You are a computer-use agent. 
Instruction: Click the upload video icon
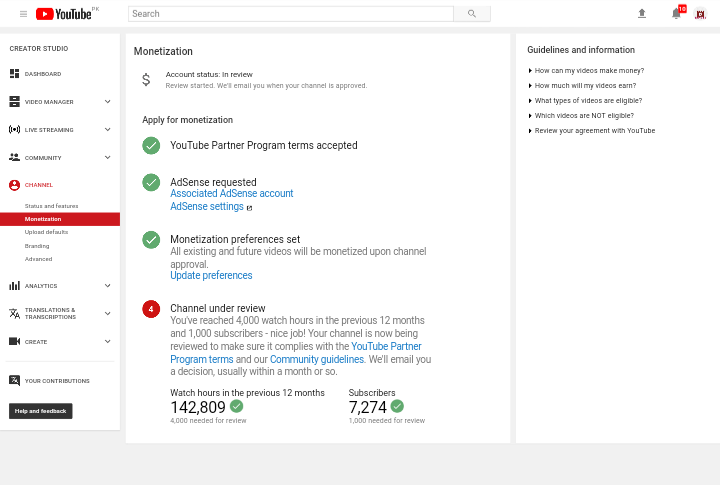point(642,14)
